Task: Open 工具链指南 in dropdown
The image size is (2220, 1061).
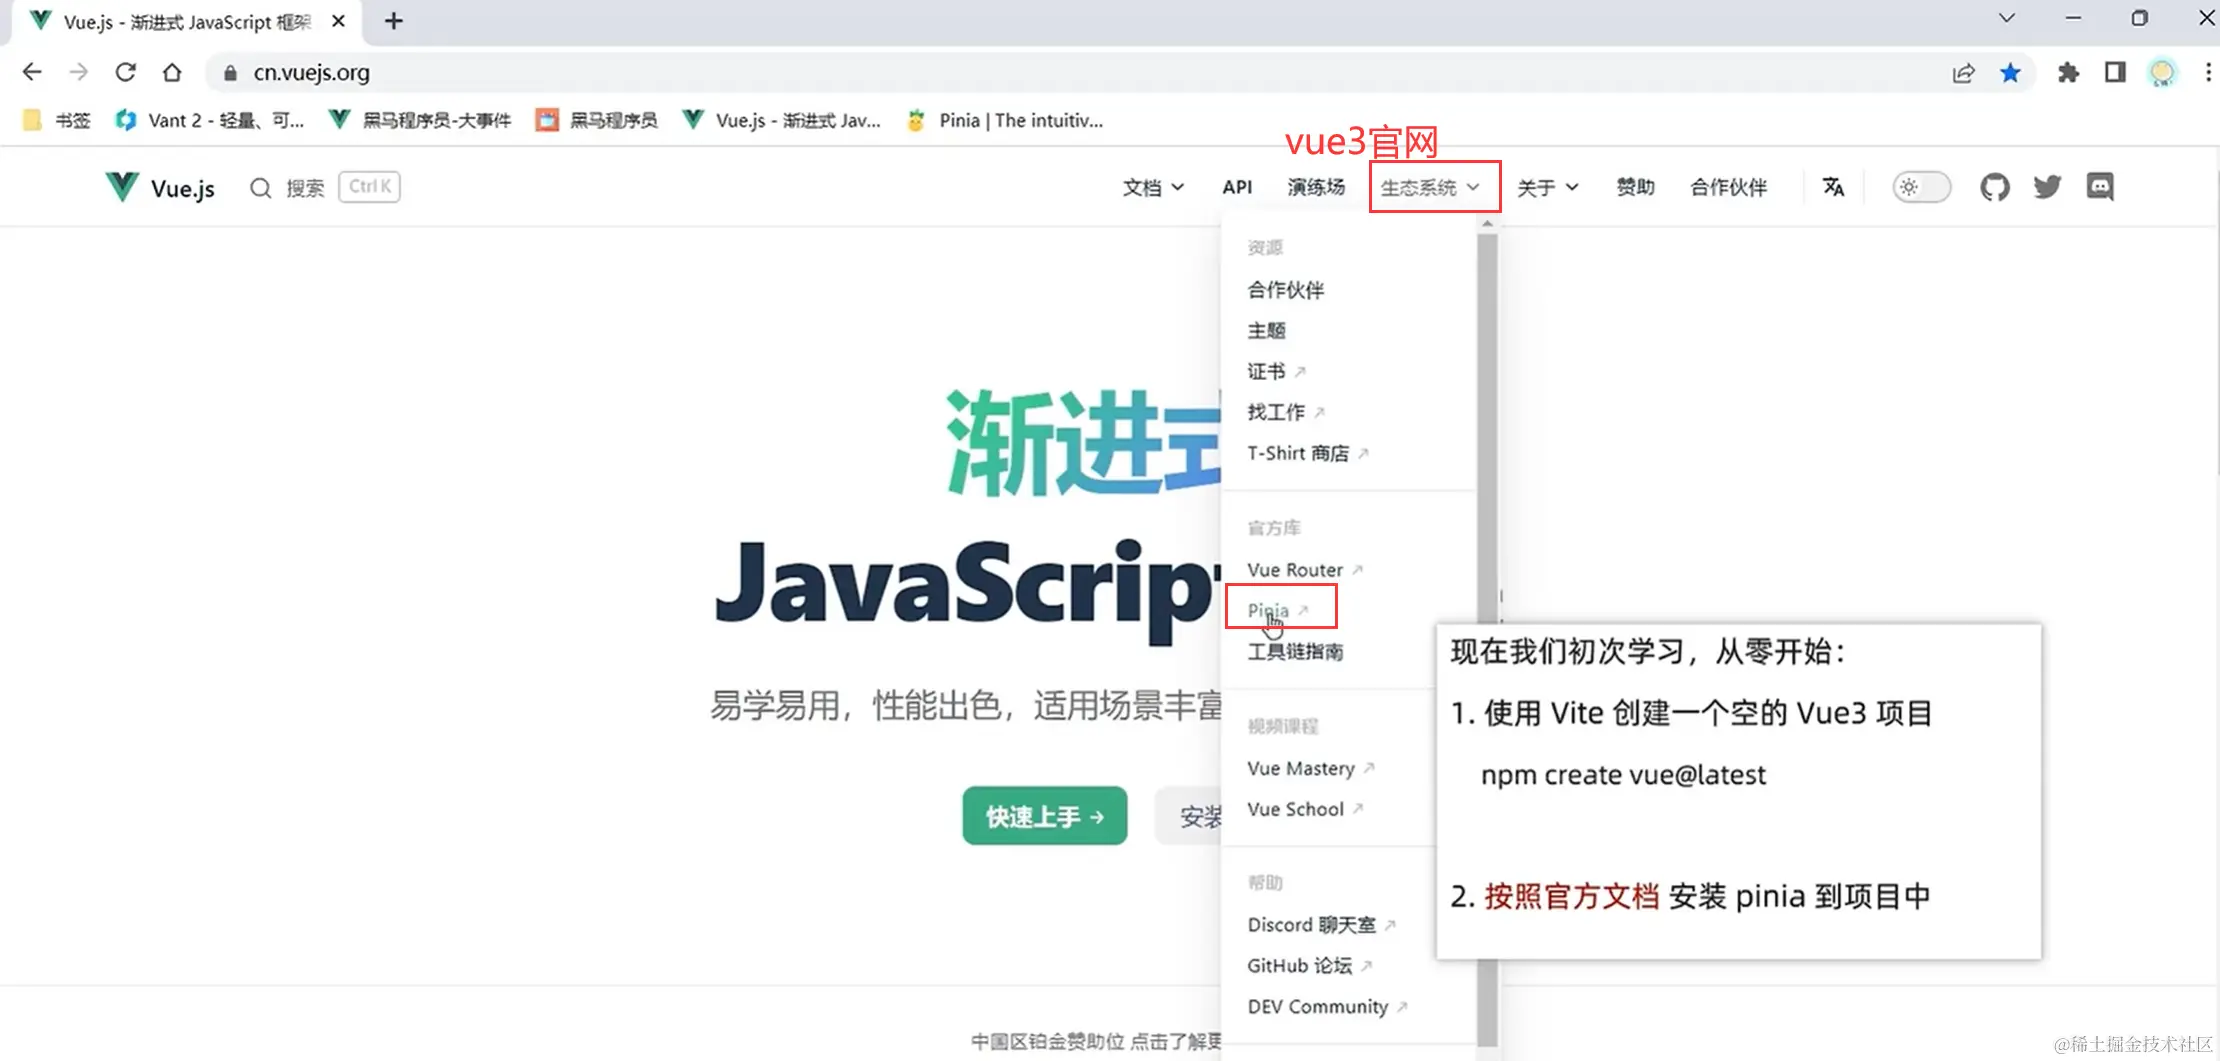Action: (x=1295, y=651)
